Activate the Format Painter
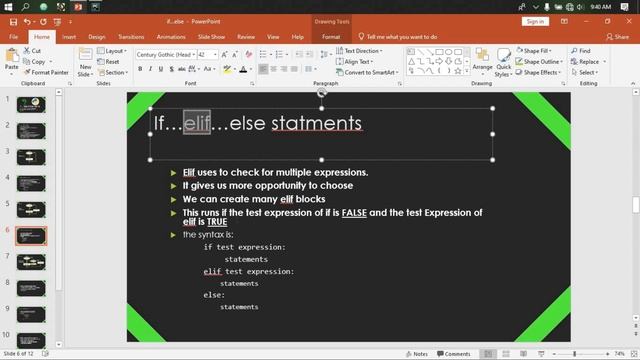Viewport: 640px width, 360px height. tap(46, 72)
